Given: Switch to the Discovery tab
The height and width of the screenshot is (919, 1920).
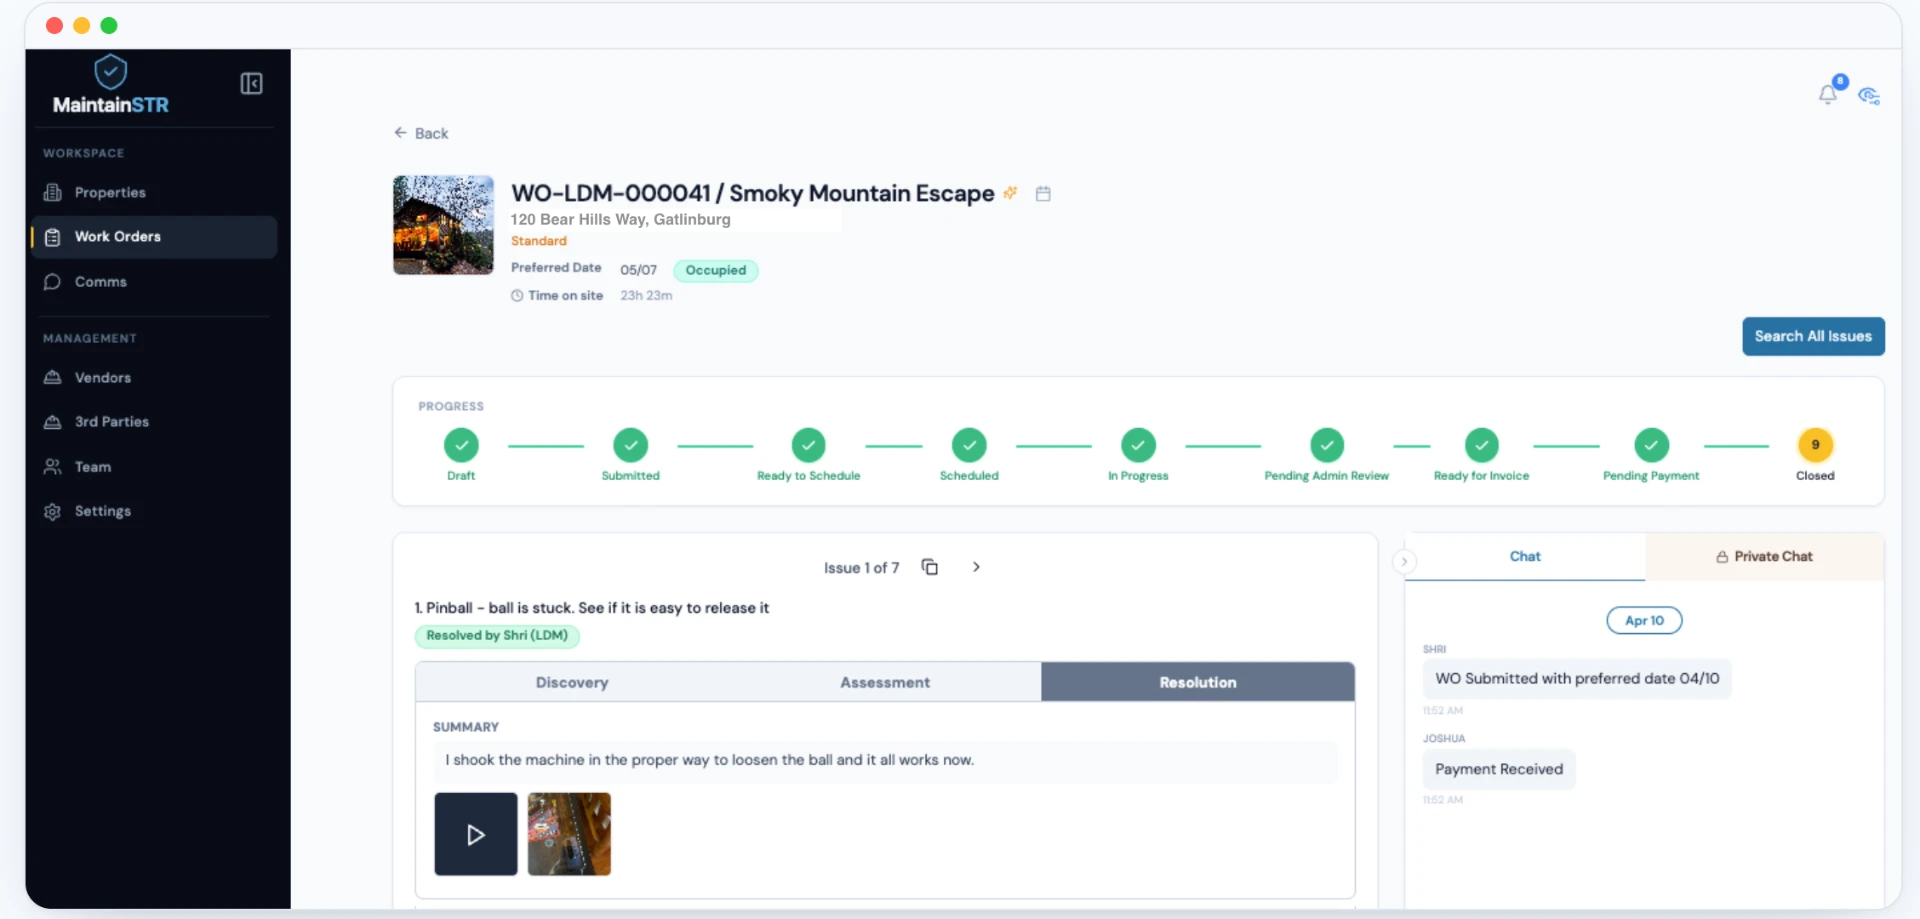Looking at the screenshot, I should point(572,682).
